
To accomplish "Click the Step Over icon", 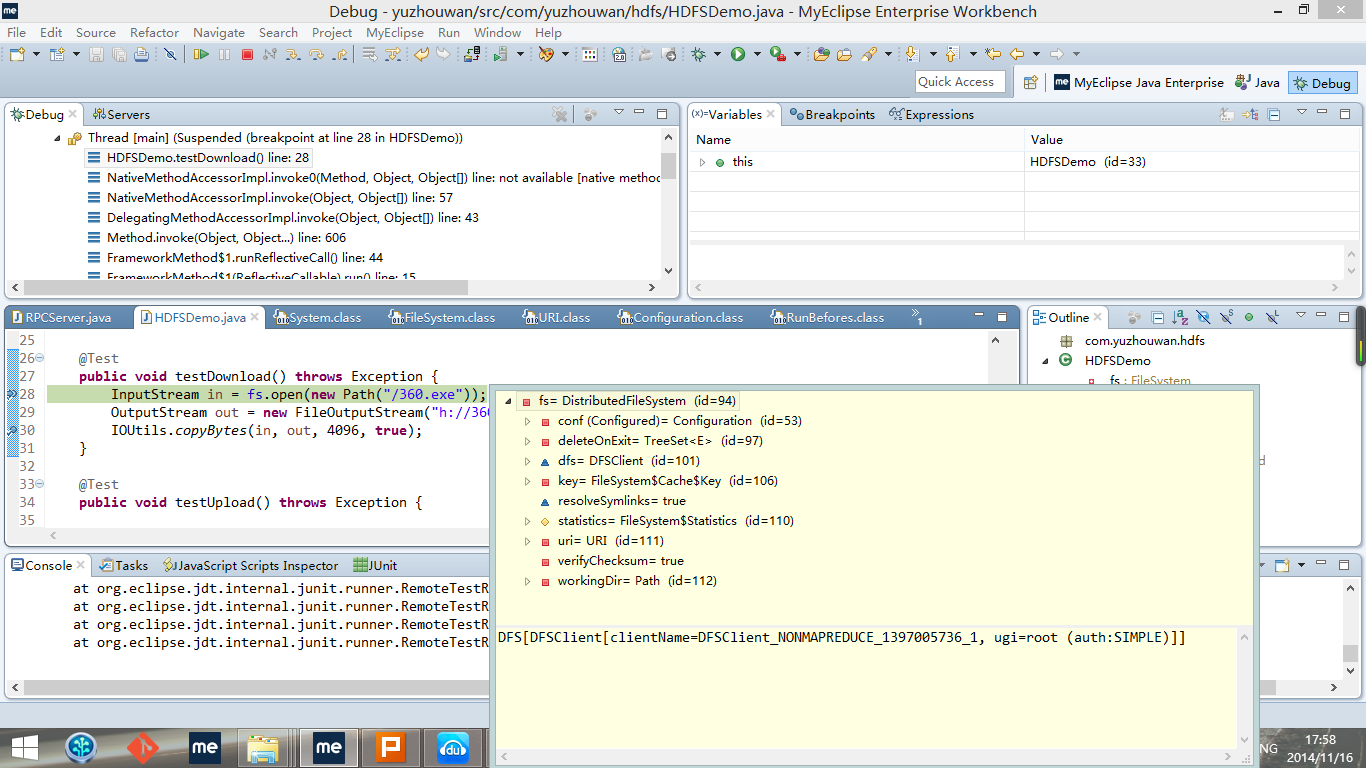I will coord(316,54).
